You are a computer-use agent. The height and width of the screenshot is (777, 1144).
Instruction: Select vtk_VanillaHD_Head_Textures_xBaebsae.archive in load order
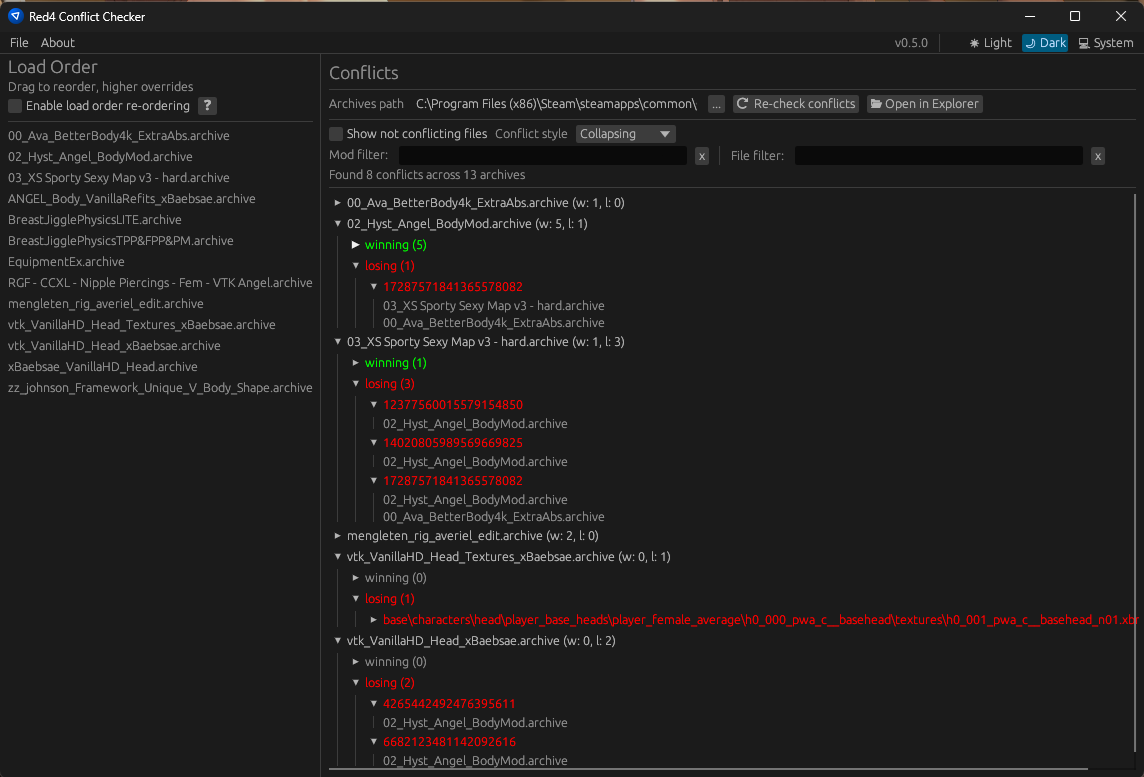(142, 325)
